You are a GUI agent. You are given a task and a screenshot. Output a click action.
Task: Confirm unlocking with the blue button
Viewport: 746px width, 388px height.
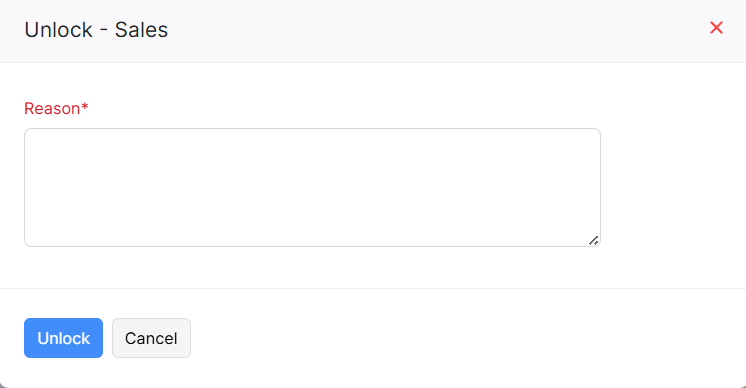[63, 338]
